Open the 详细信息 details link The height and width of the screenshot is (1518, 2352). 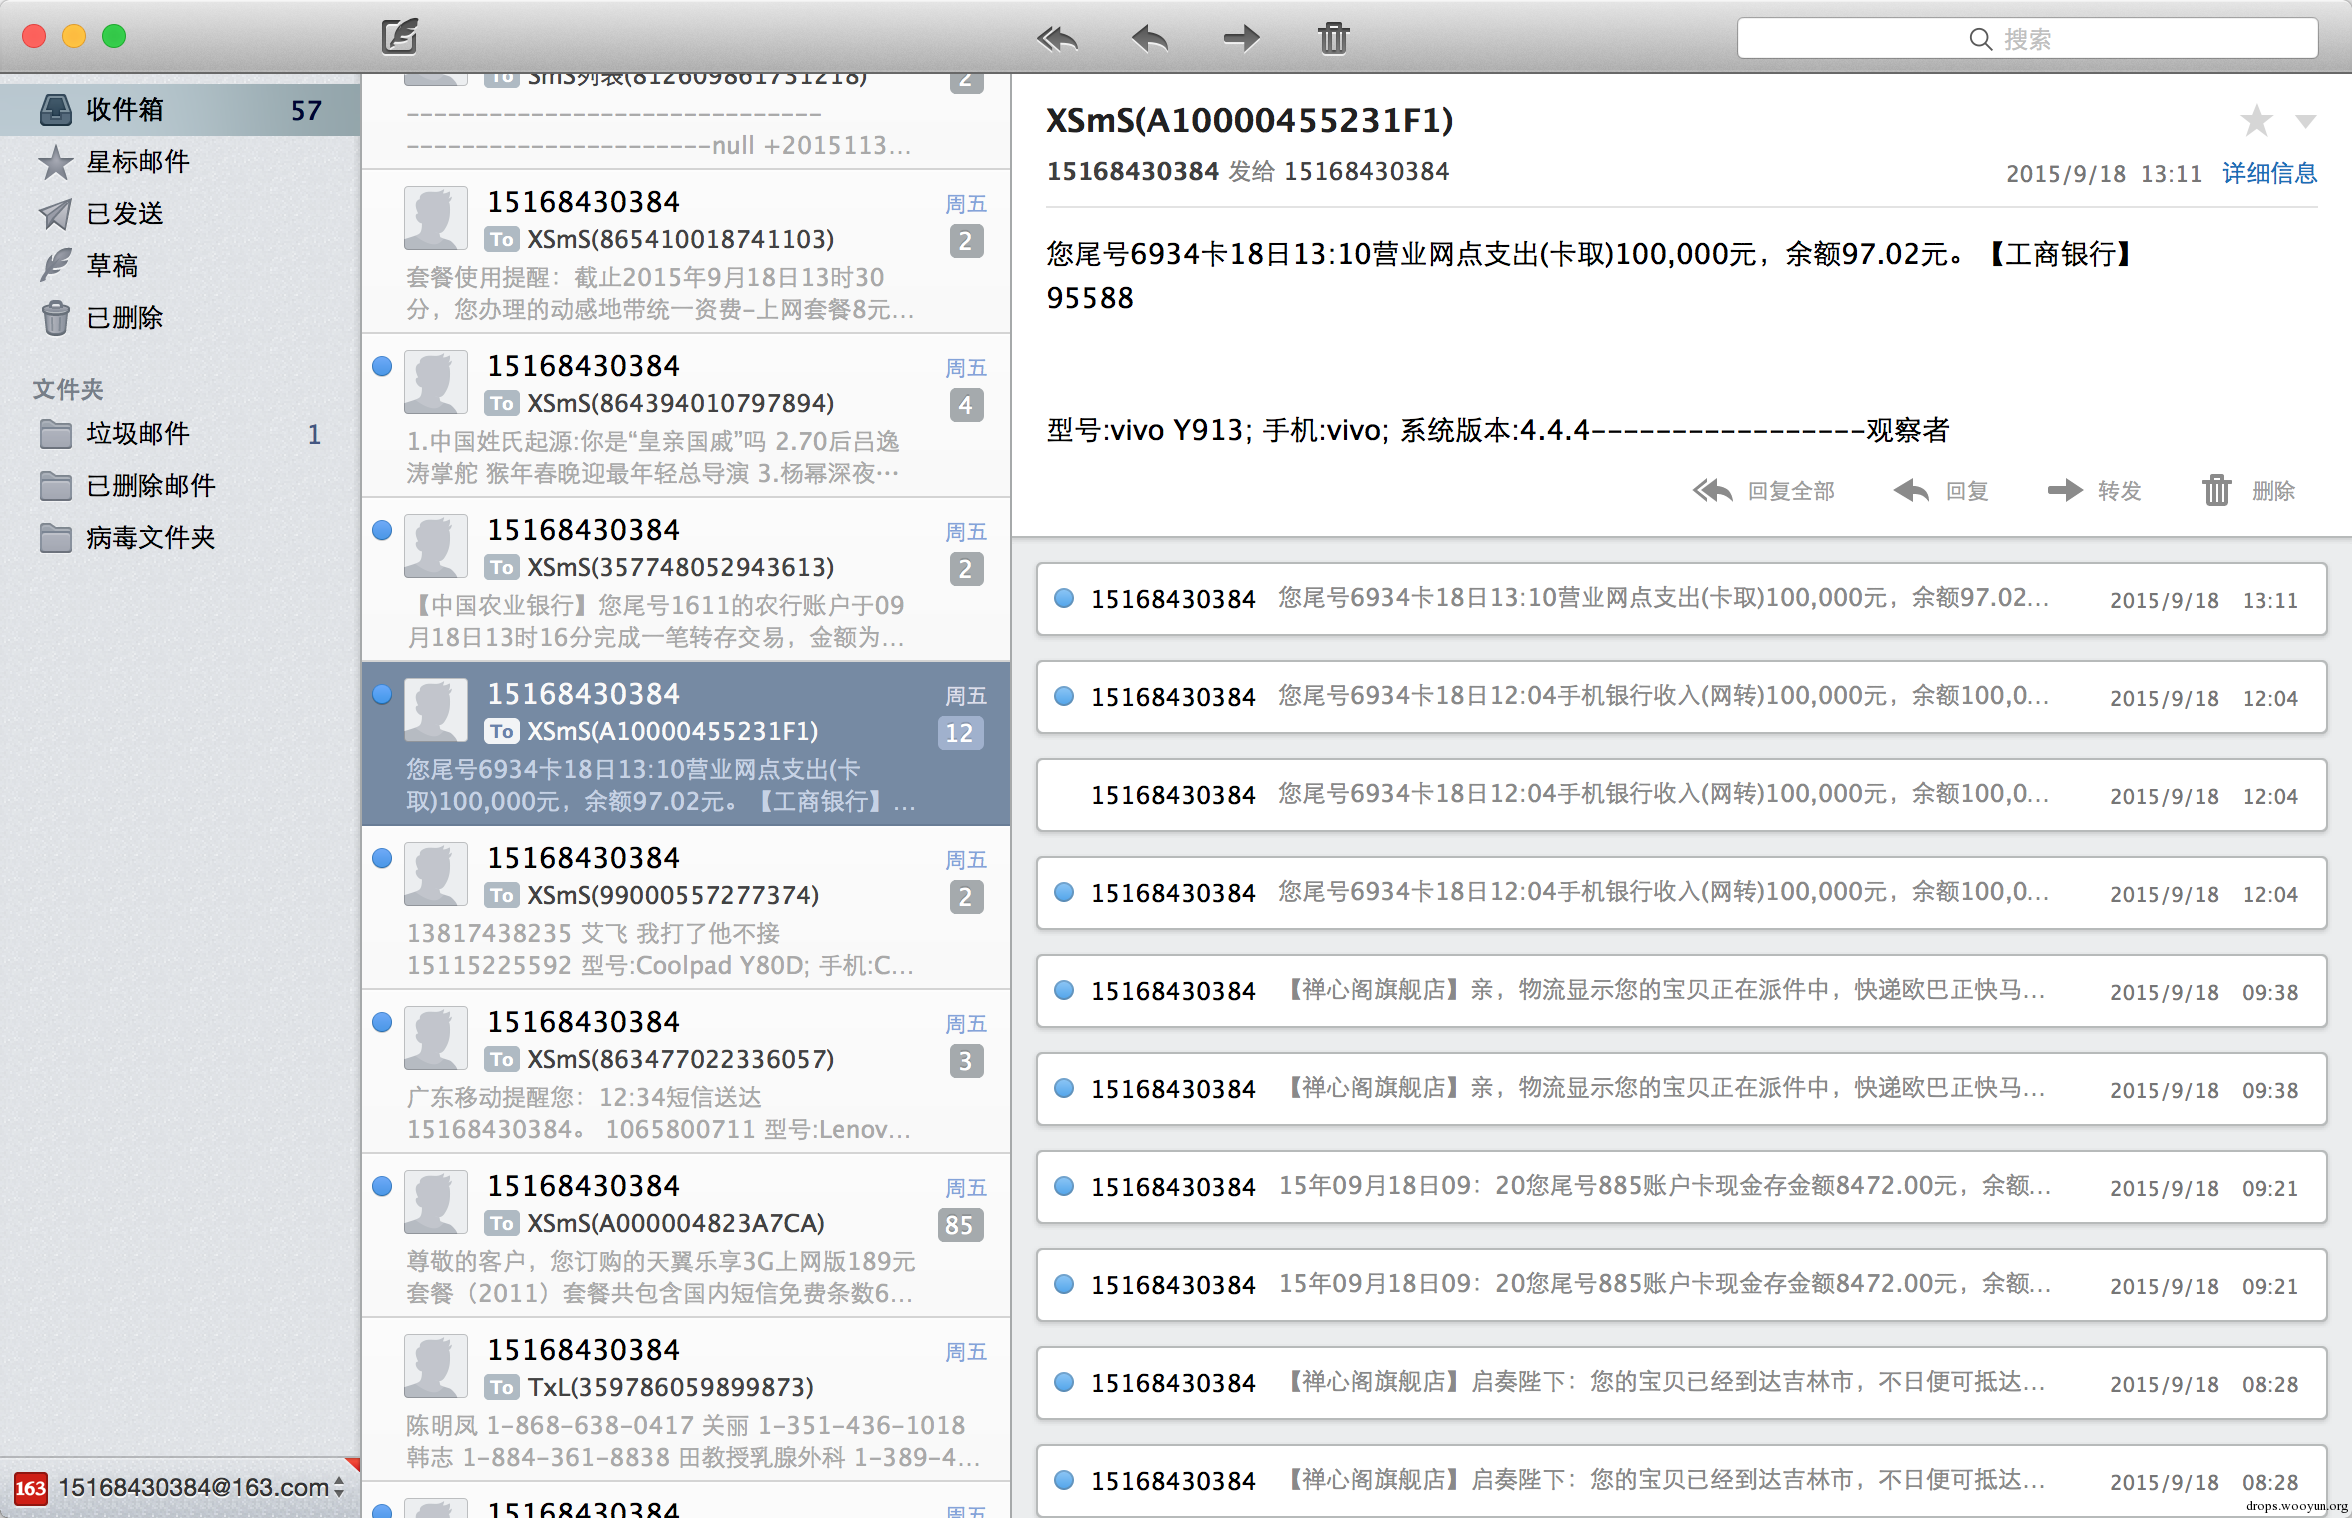[2269, 173]
